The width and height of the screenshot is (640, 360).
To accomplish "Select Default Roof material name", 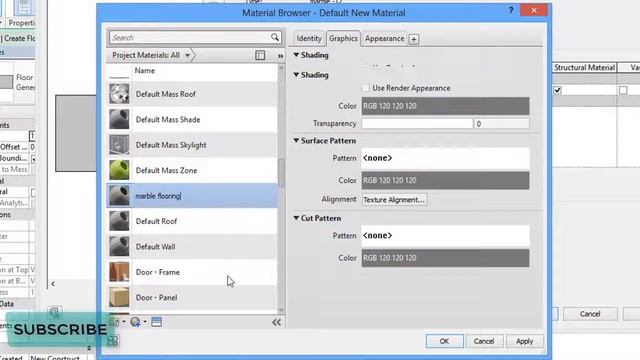I will point(156,221).
